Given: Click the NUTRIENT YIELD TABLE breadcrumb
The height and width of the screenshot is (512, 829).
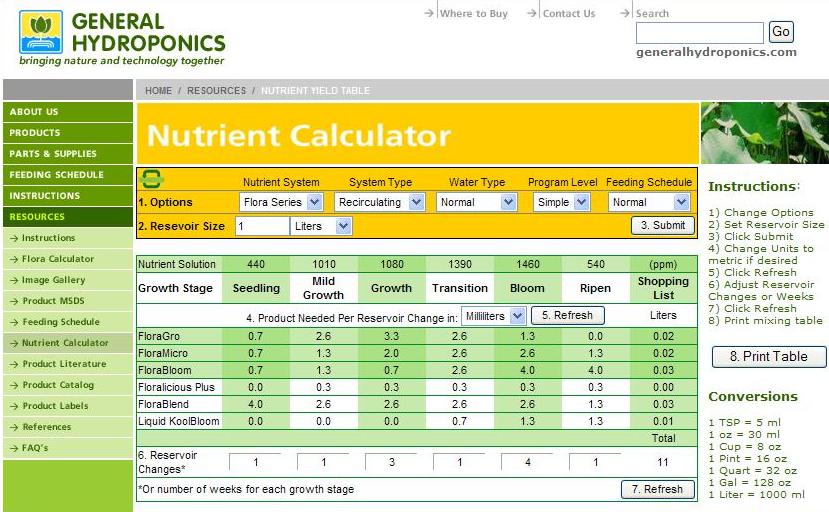Looking at the screenshot, I should (315, 90).
